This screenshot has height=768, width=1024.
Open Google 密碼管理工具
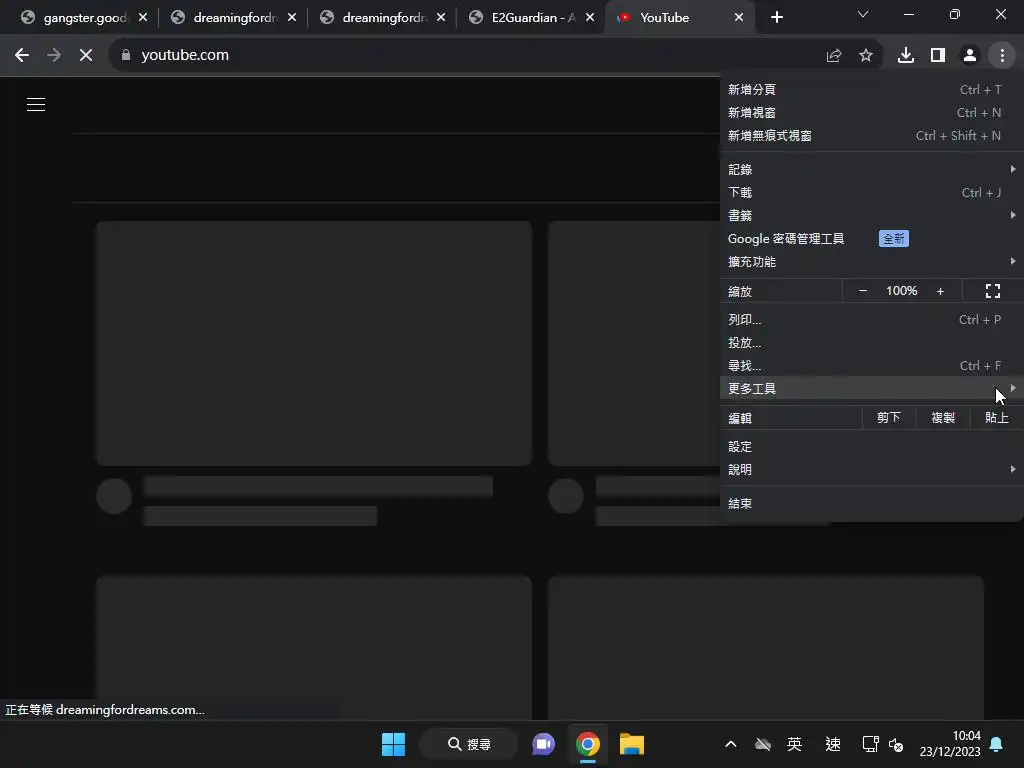(x=871, y=238)
